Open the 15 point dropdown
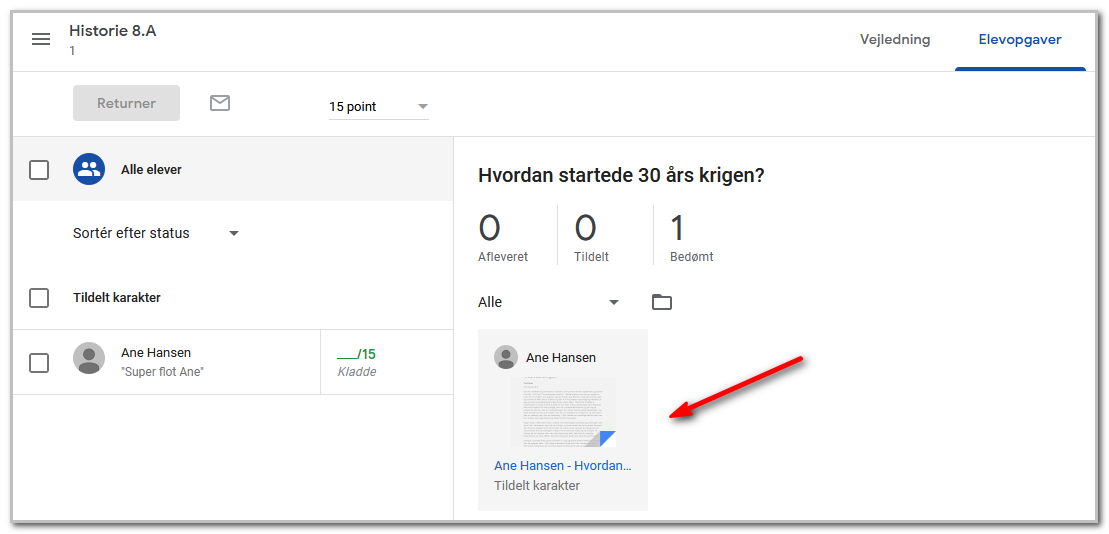The width and height of the screenshot is (1109, 534). coord(378,107)
